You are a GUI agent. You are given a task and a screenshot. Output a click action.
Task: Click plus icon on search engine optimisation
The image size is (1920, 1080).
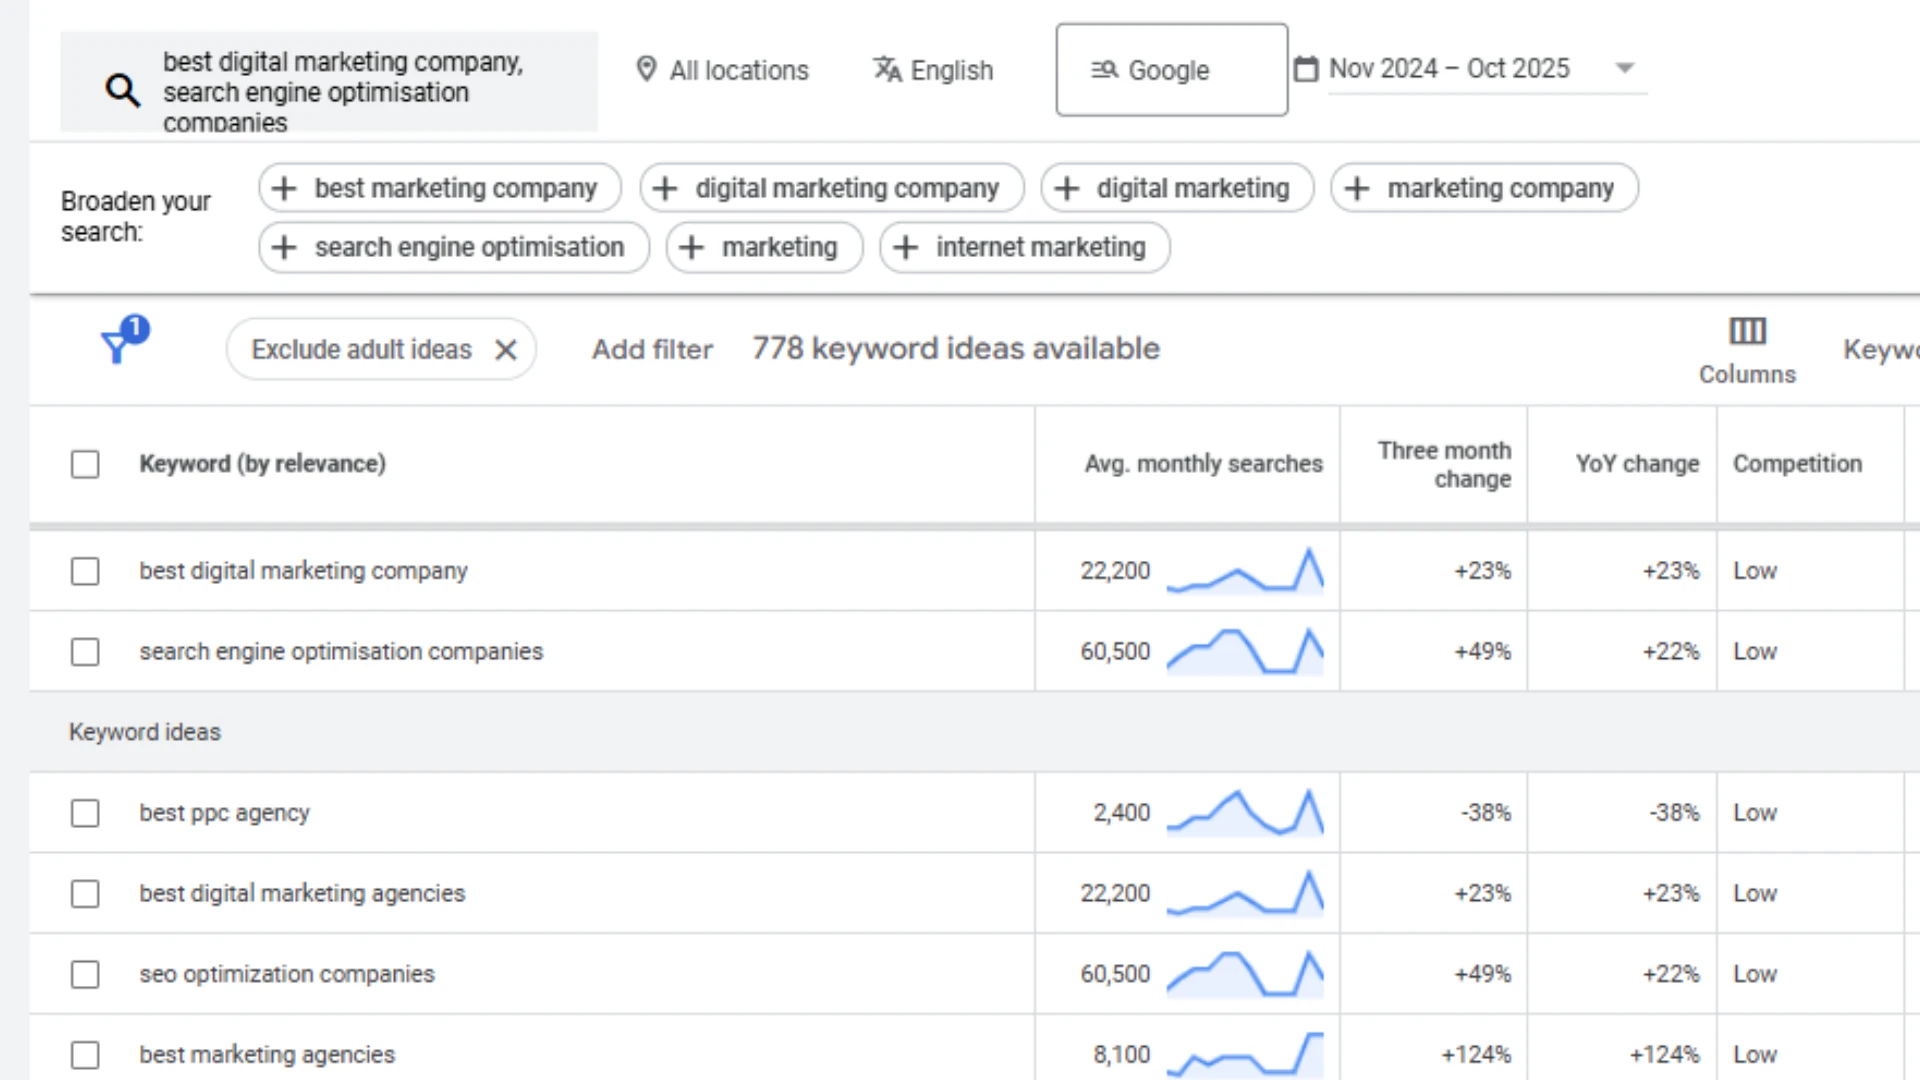tap(284, 247)
